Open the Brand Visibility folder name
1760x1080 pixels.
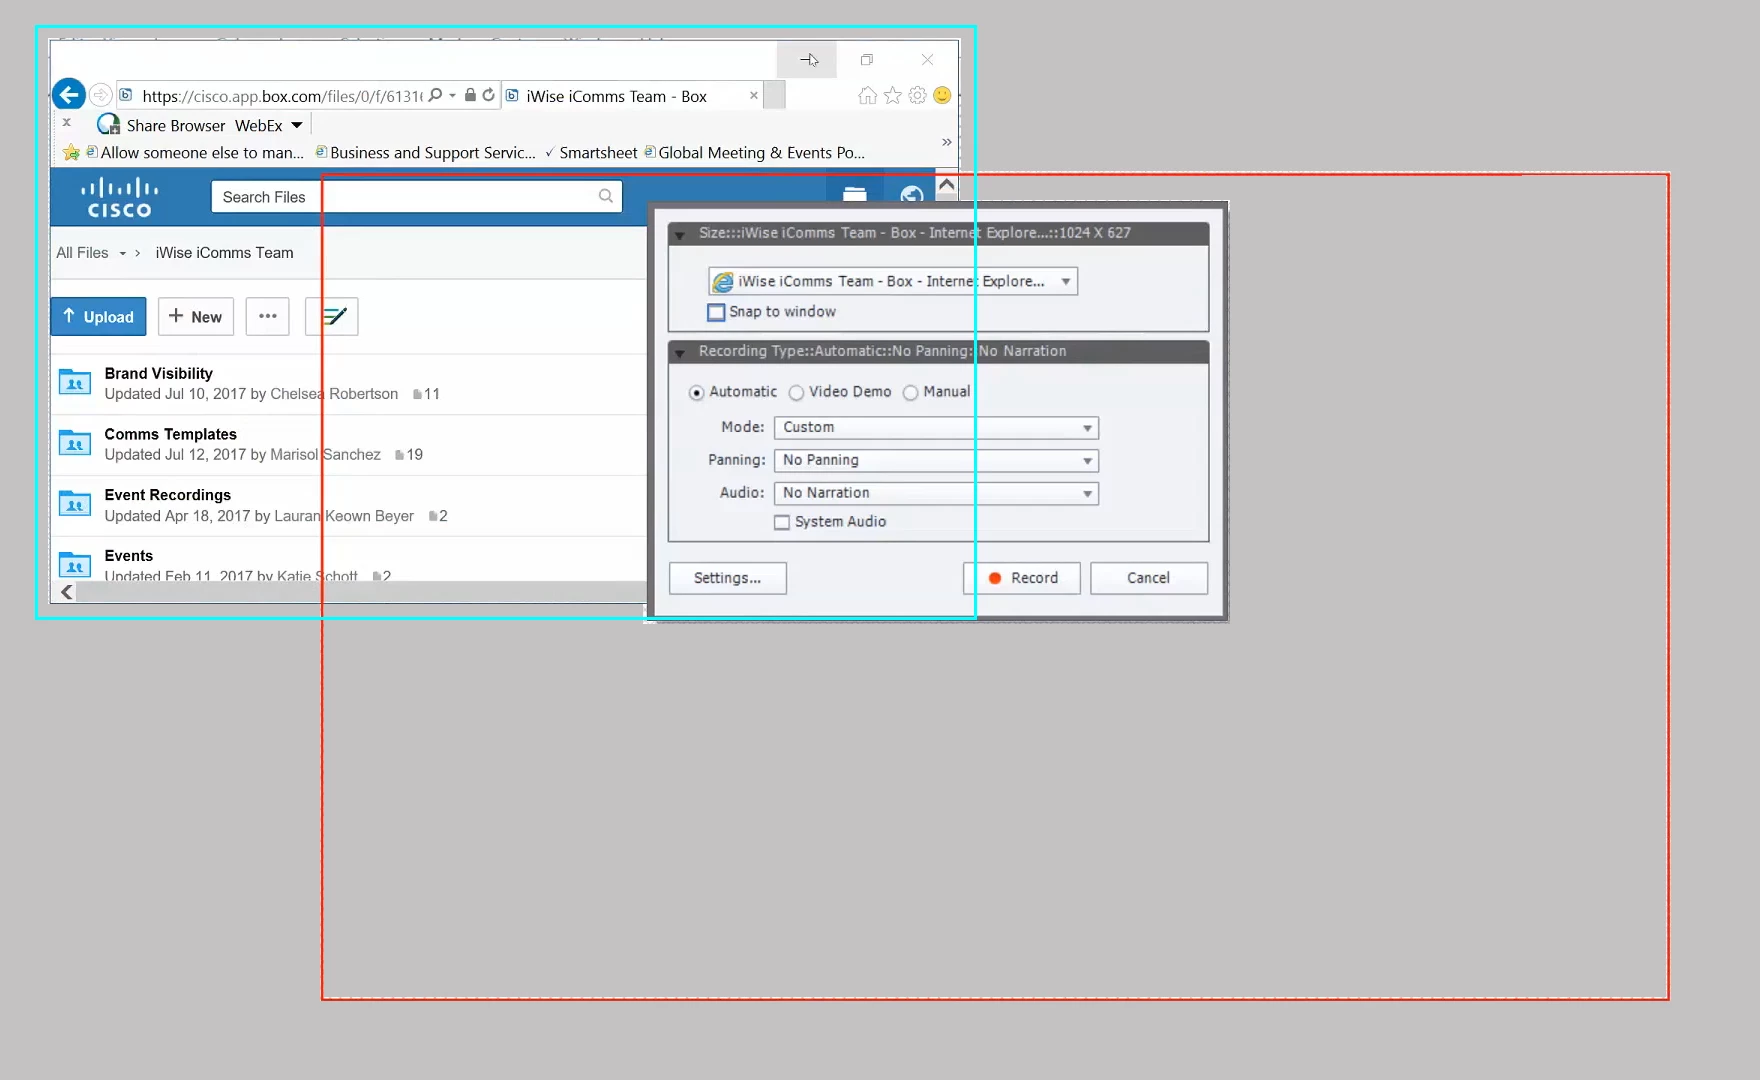[159, 373]
